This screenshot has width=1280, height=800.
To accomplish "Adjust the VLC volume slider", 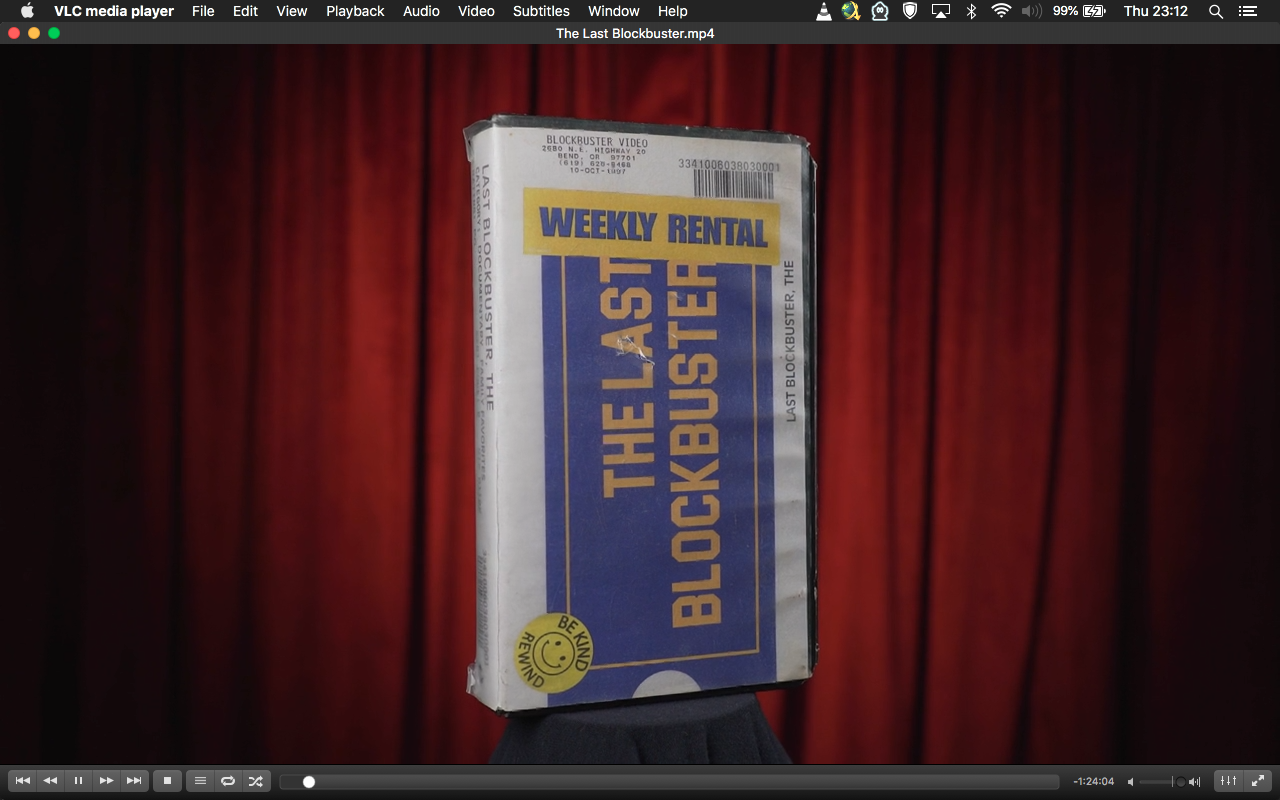I will tap(1163, 782).
